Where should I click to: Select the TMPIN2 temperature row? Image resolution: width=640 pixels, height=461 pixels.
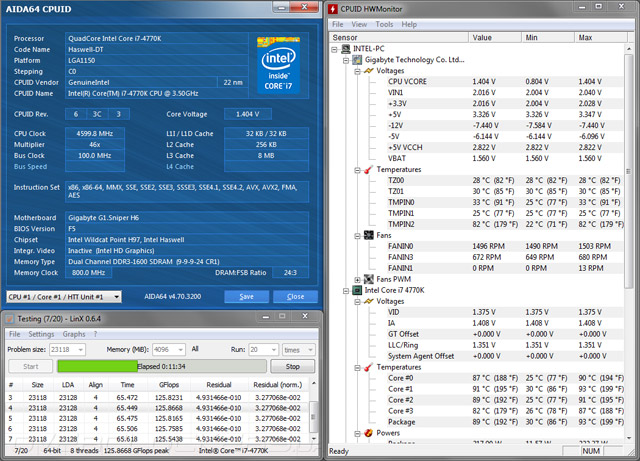point(504,224)
